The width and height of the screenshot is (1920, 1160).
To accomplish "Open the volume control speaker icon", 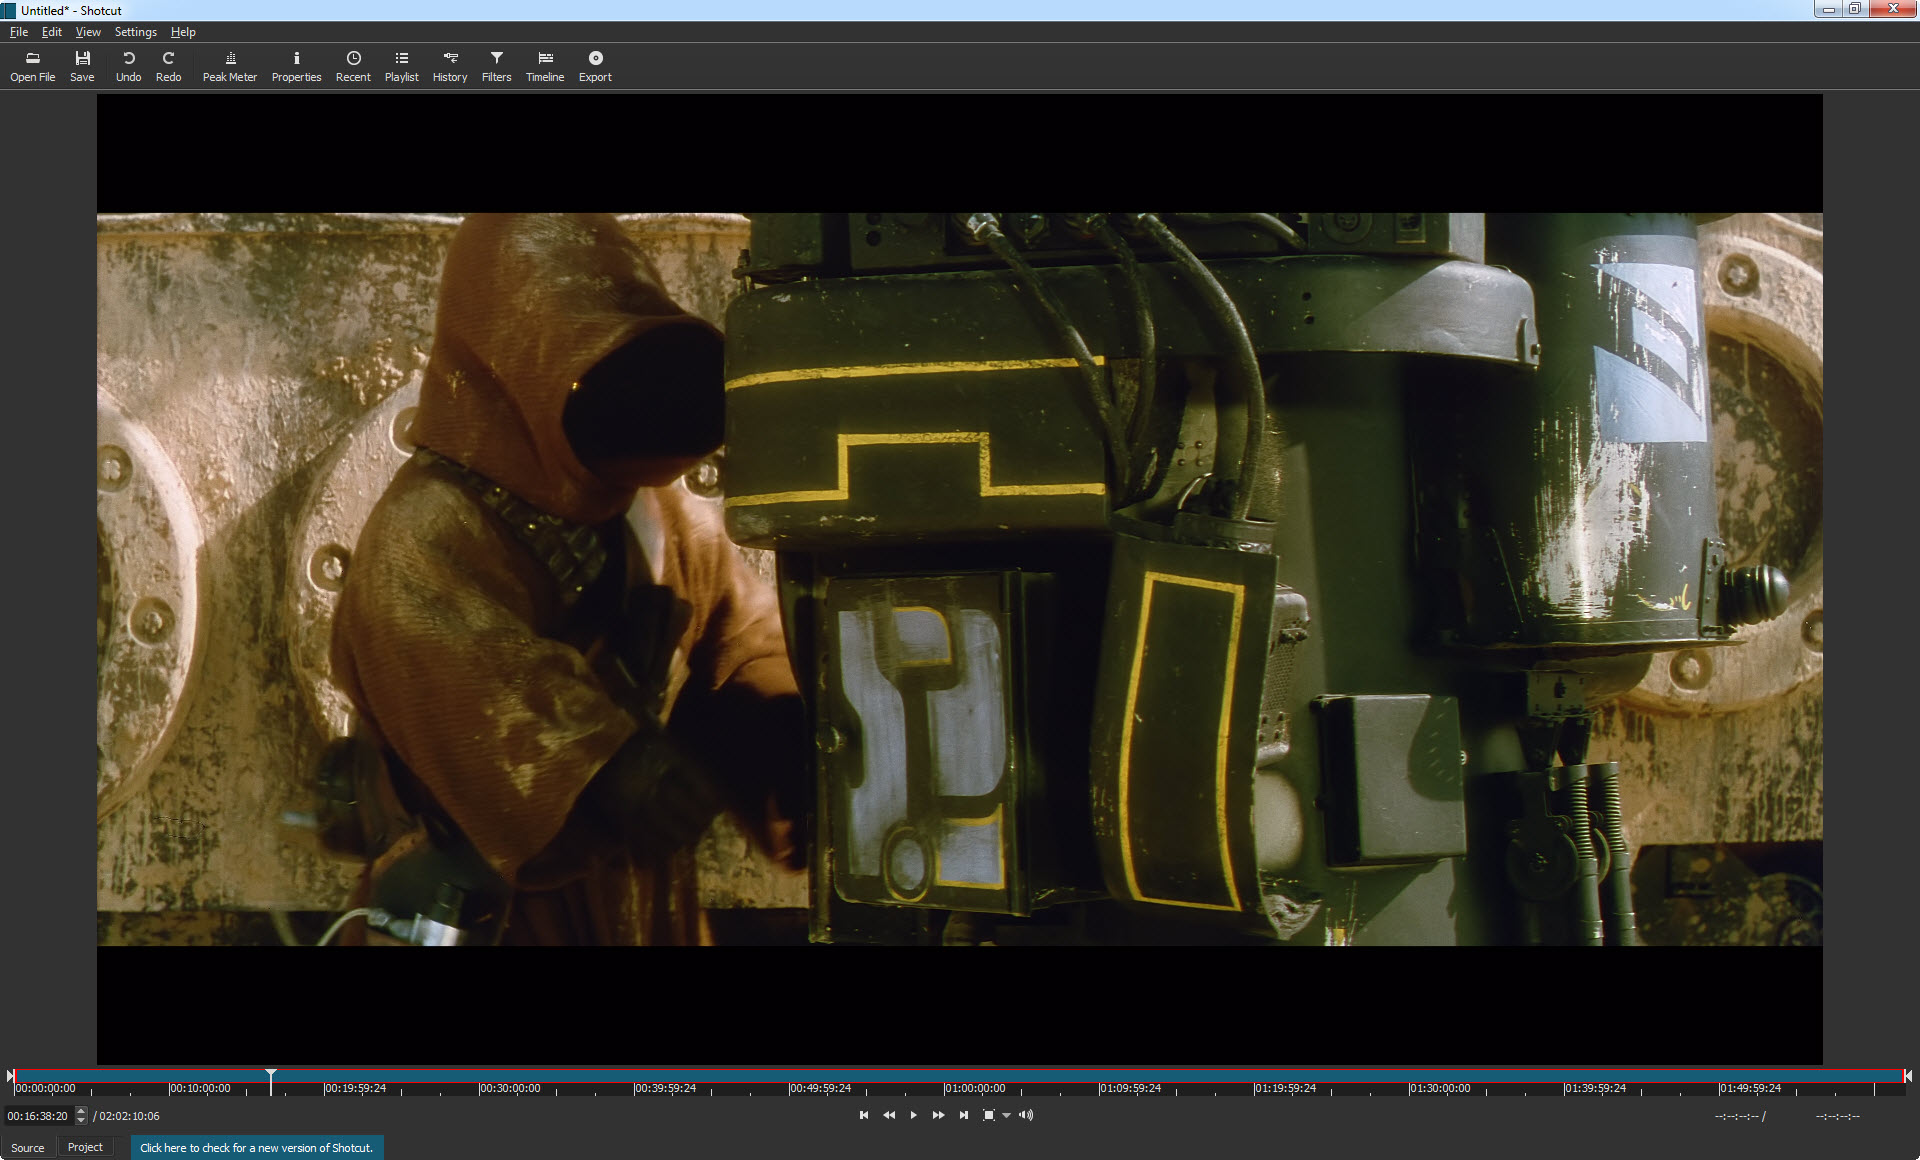I will pyautogui.click(x=1026, y=1115).
